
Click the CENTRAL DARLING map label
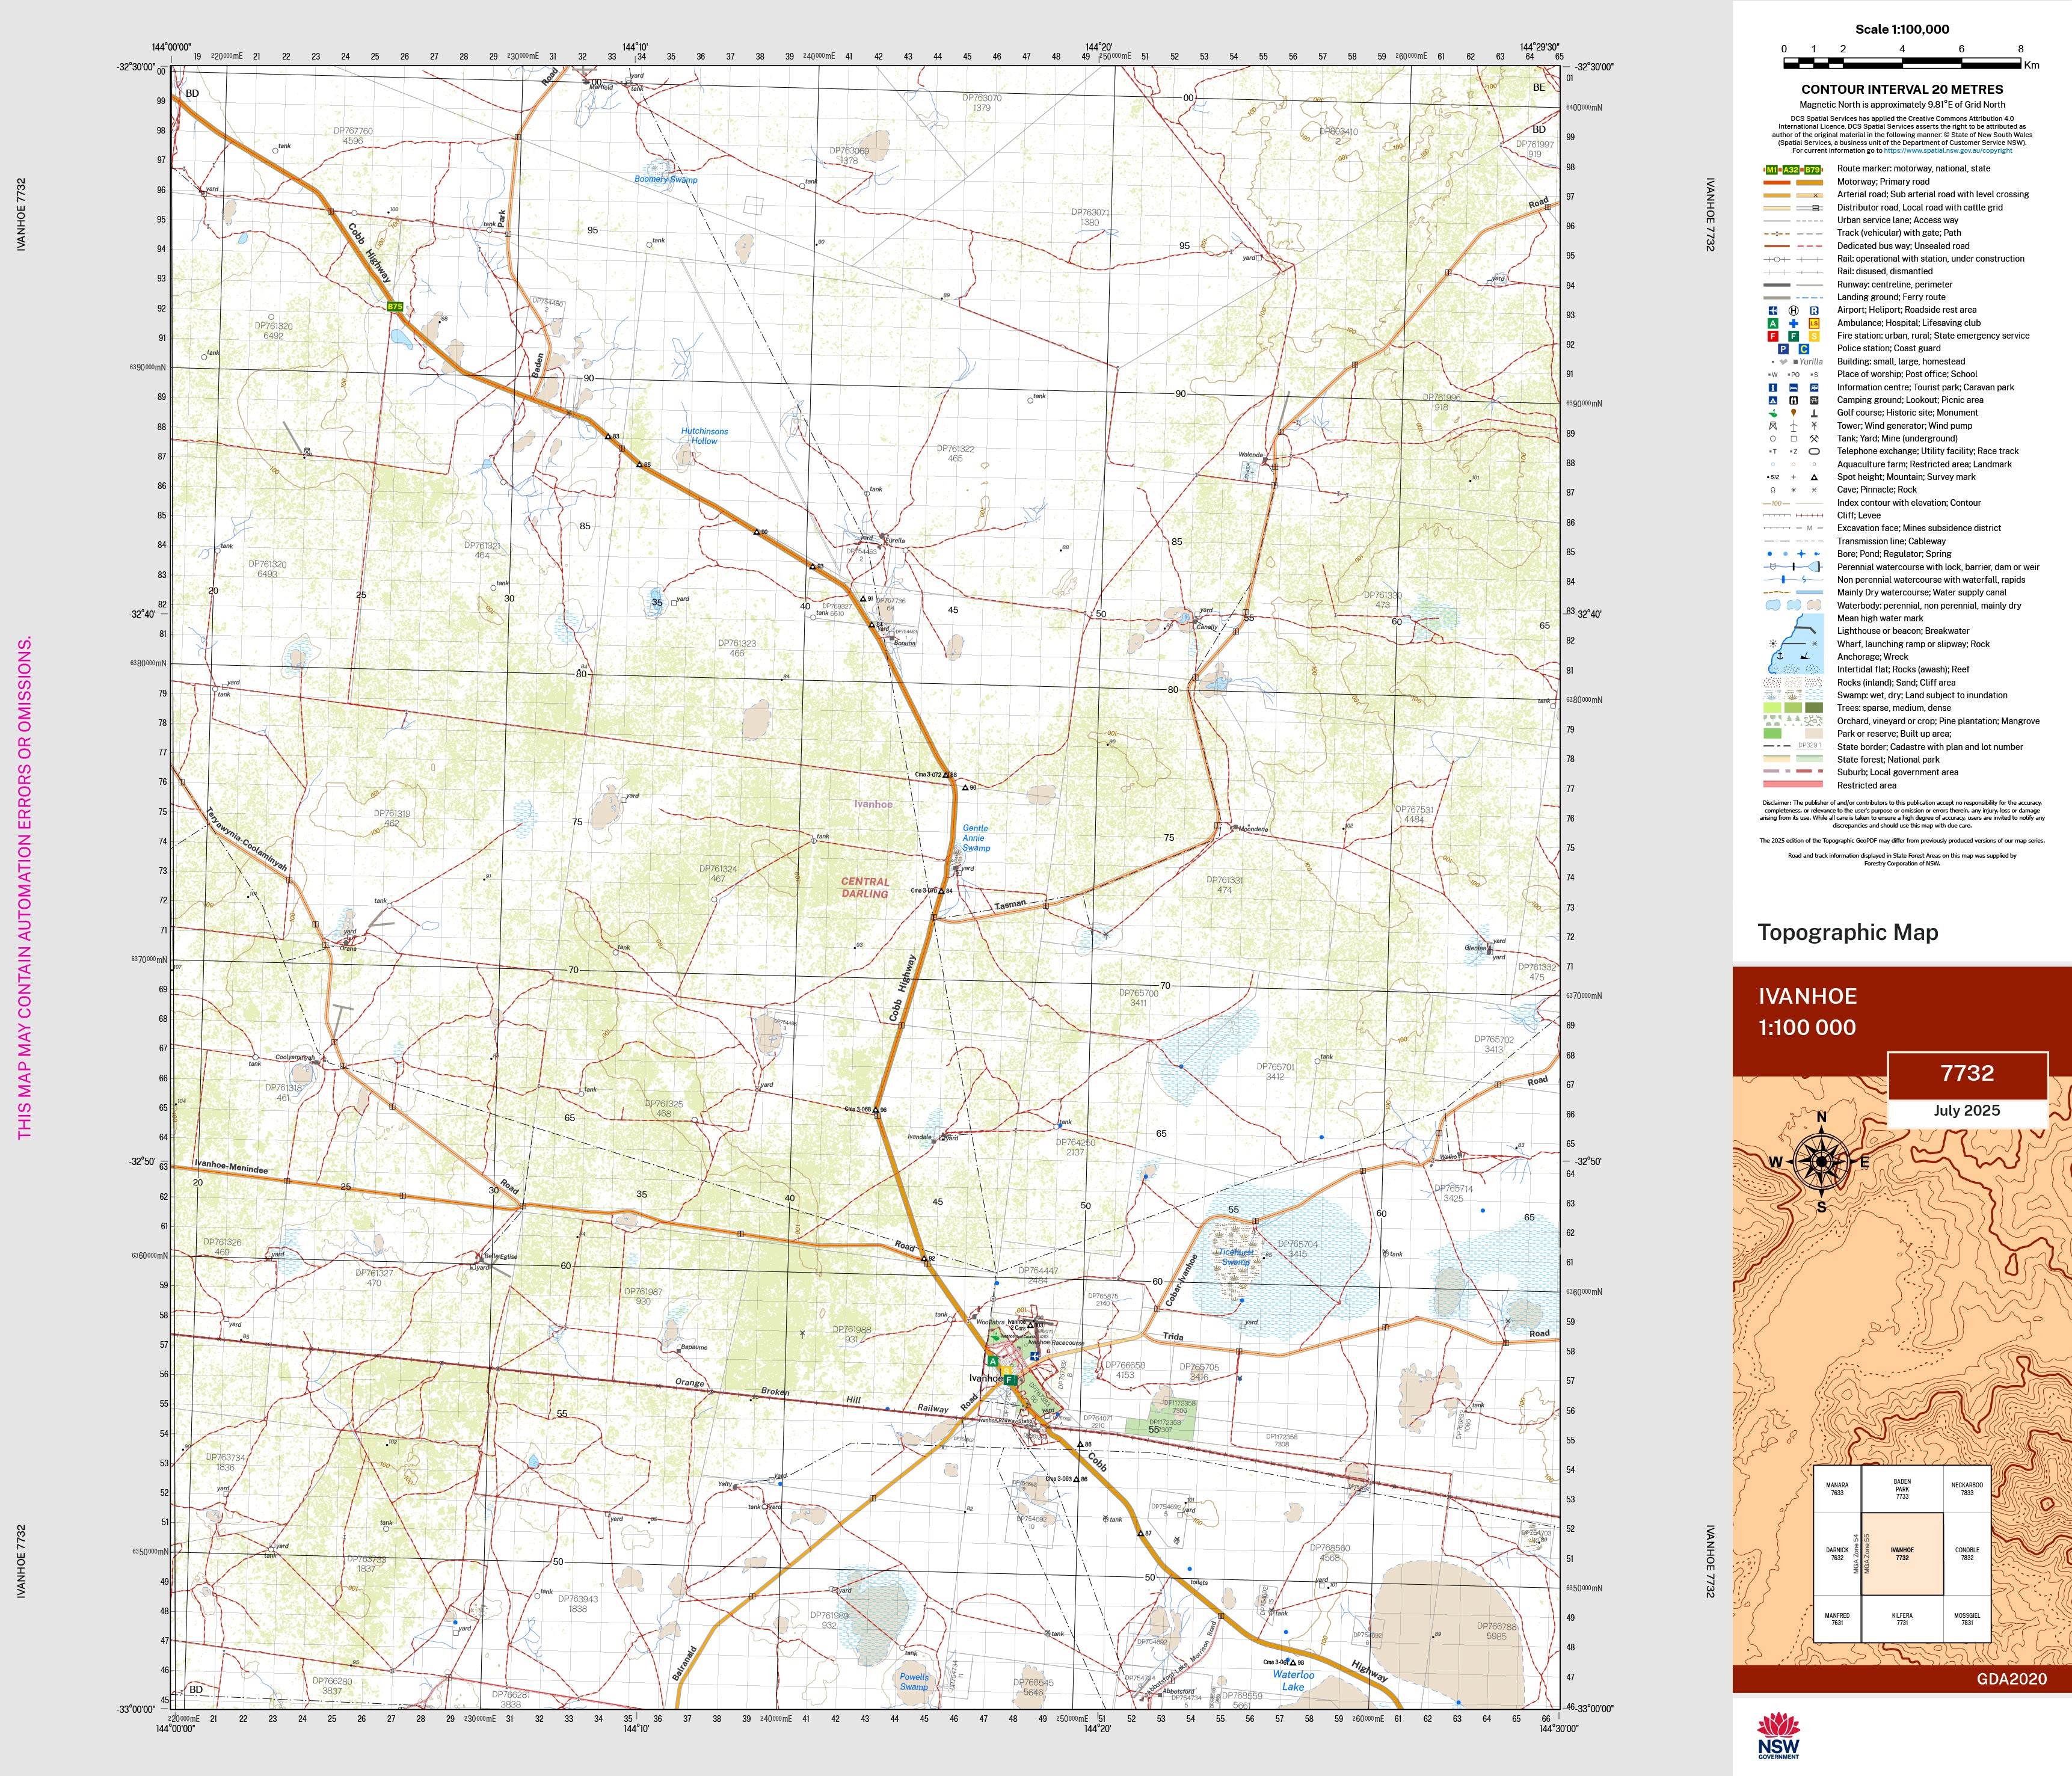click(x=864, y=888)
